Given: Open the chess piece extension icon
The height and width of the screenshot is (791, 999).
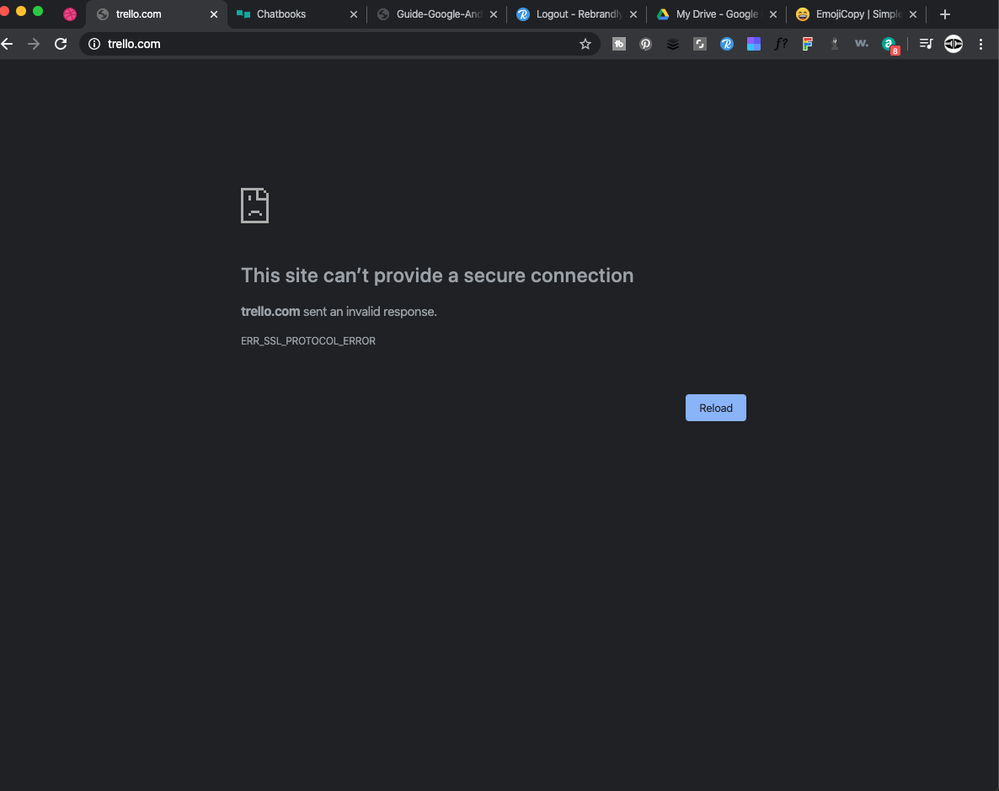Looking at the screenshot, I should (835, 44).
